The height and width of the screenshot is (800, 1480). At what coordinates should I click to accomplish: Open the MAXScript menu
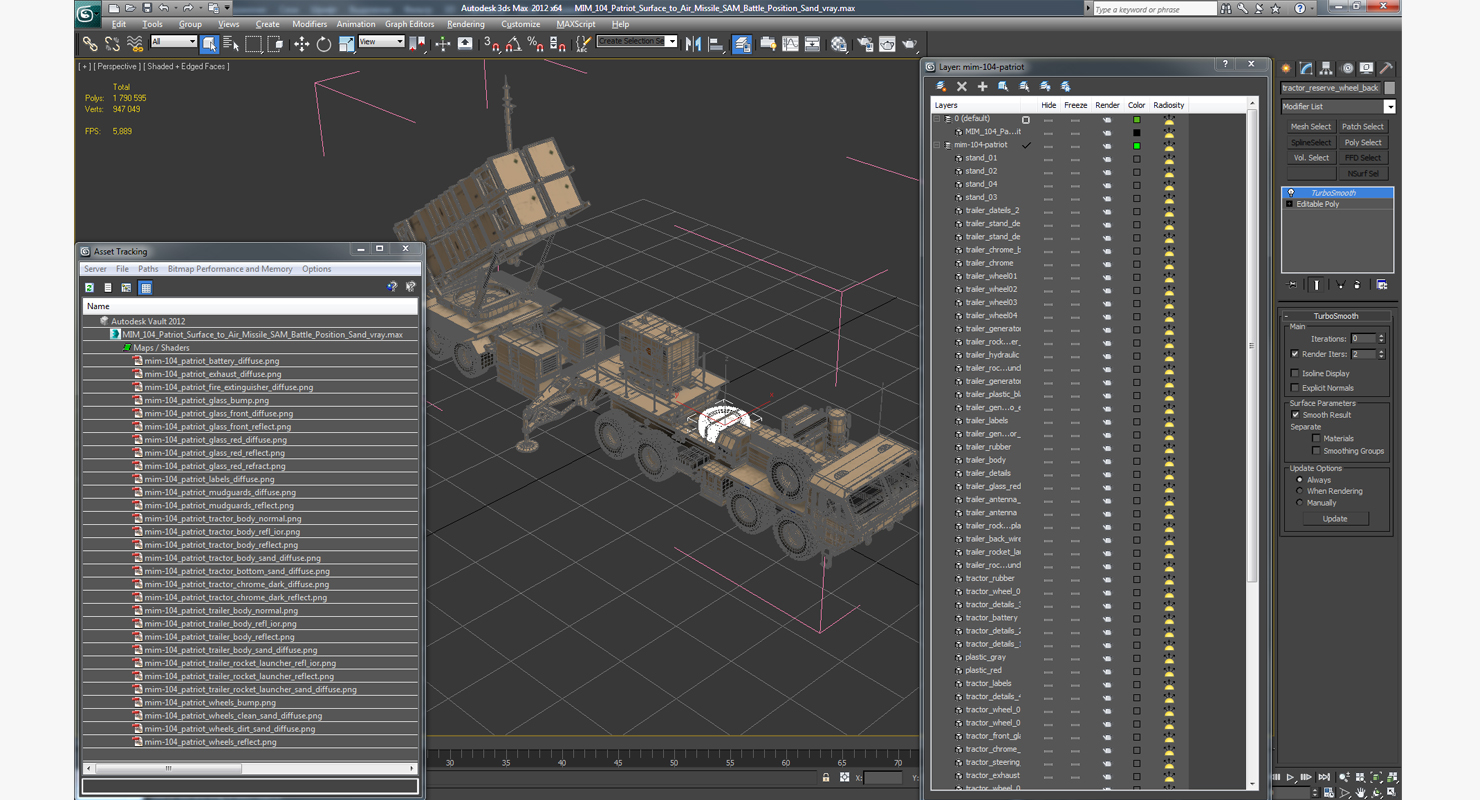pyautogui.click(x=576, y=24)
